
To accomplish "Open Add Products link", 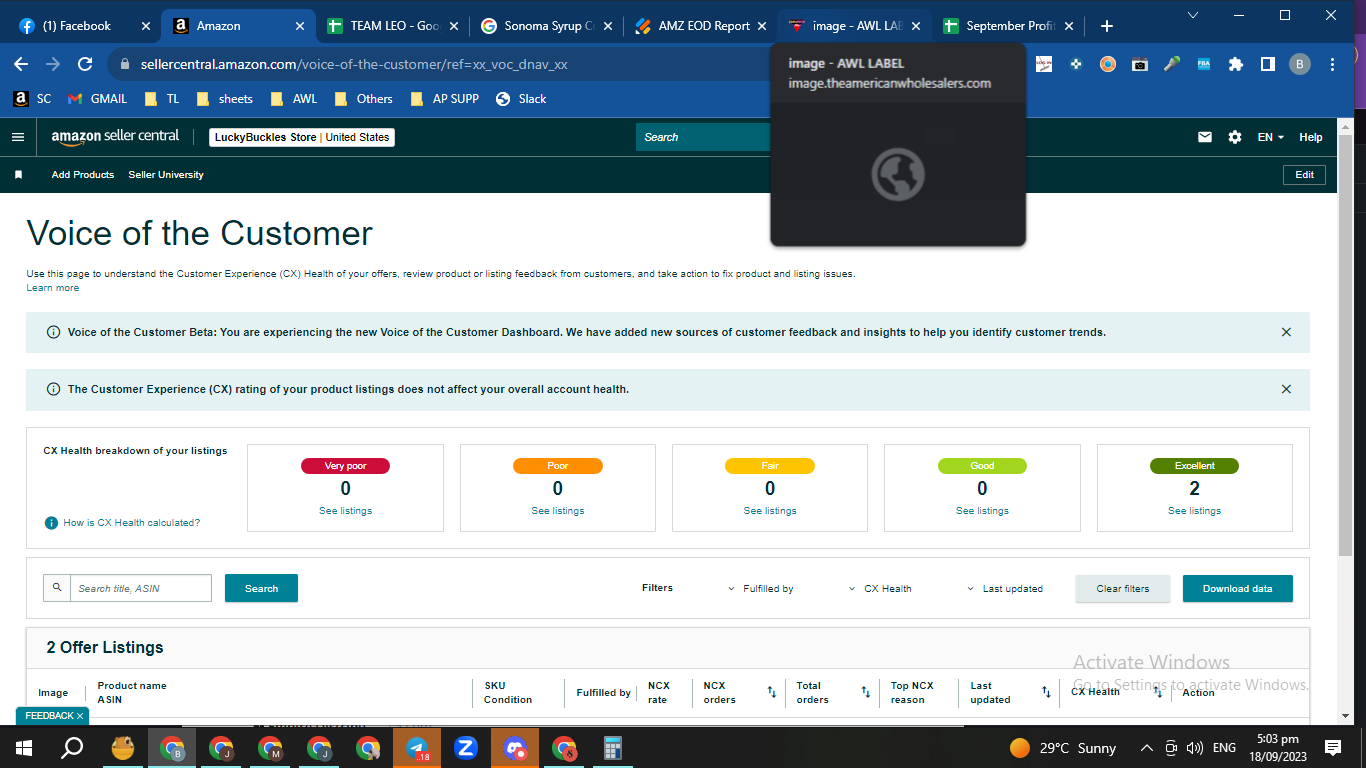I will coord(83,175).
